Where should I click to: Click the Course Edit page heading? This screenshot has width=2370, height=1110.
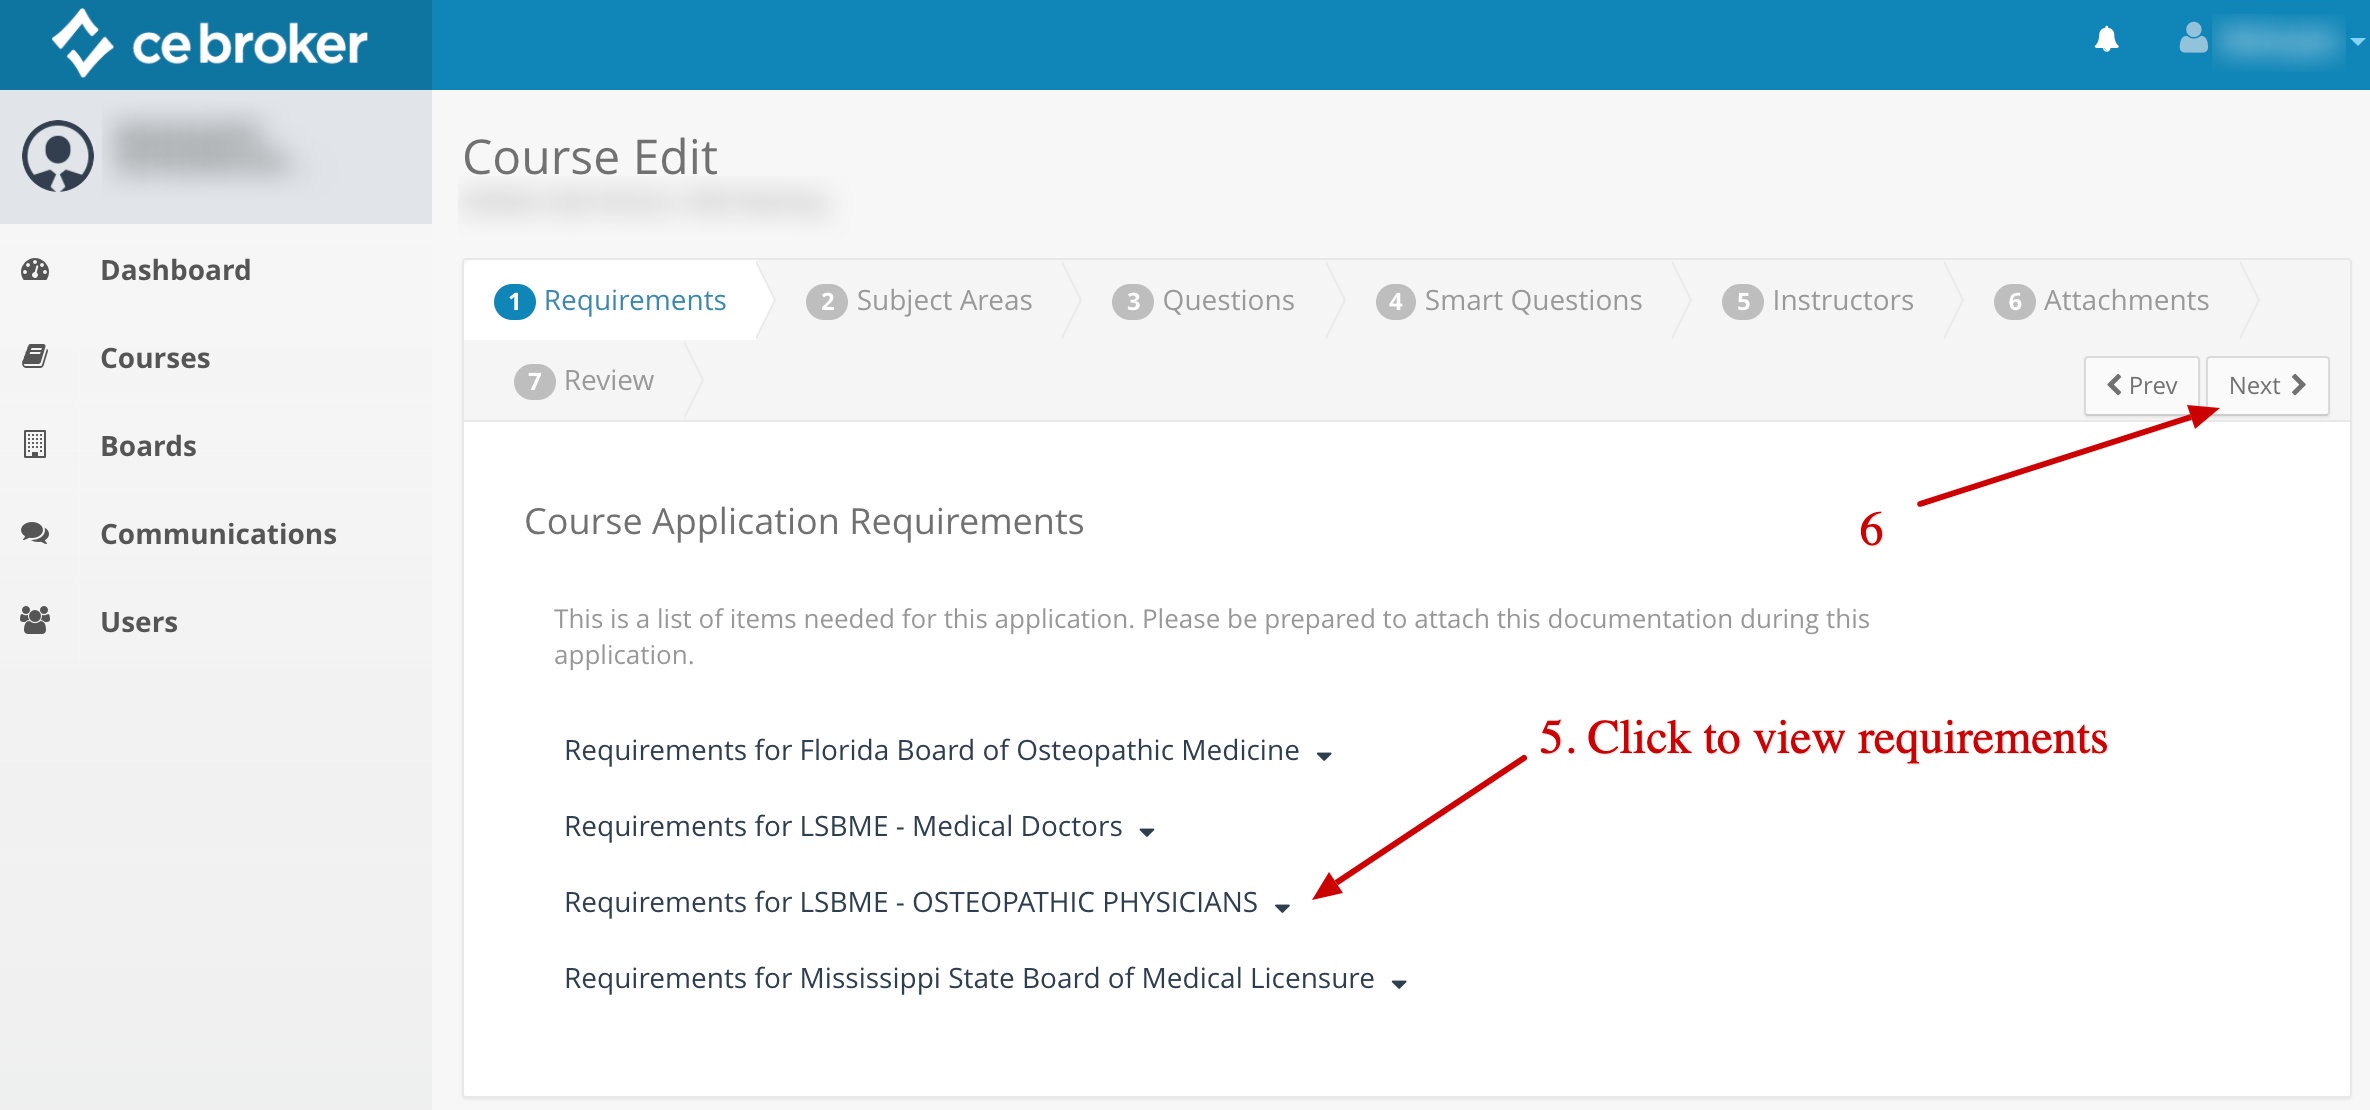pyautogui.click(x=590, y=157)
